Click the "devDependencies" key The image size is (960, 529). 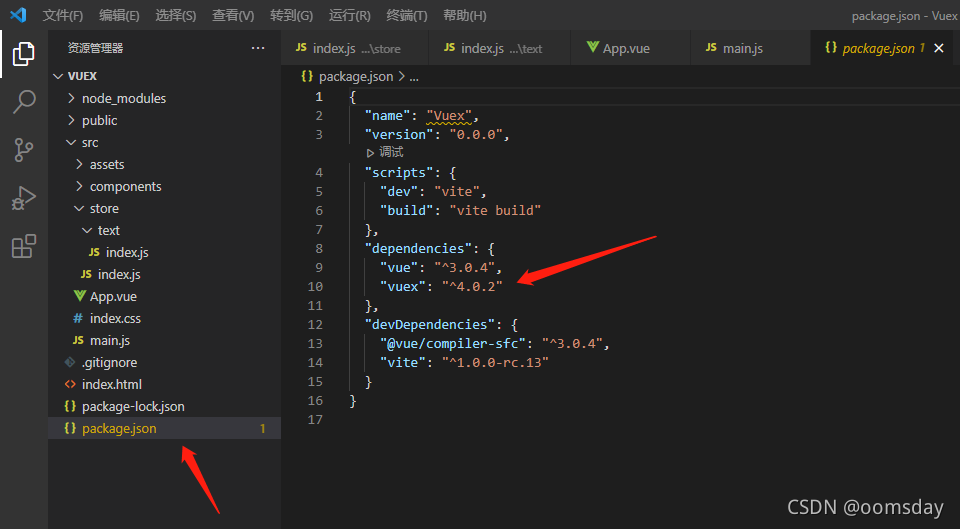(x=430, y=325)
